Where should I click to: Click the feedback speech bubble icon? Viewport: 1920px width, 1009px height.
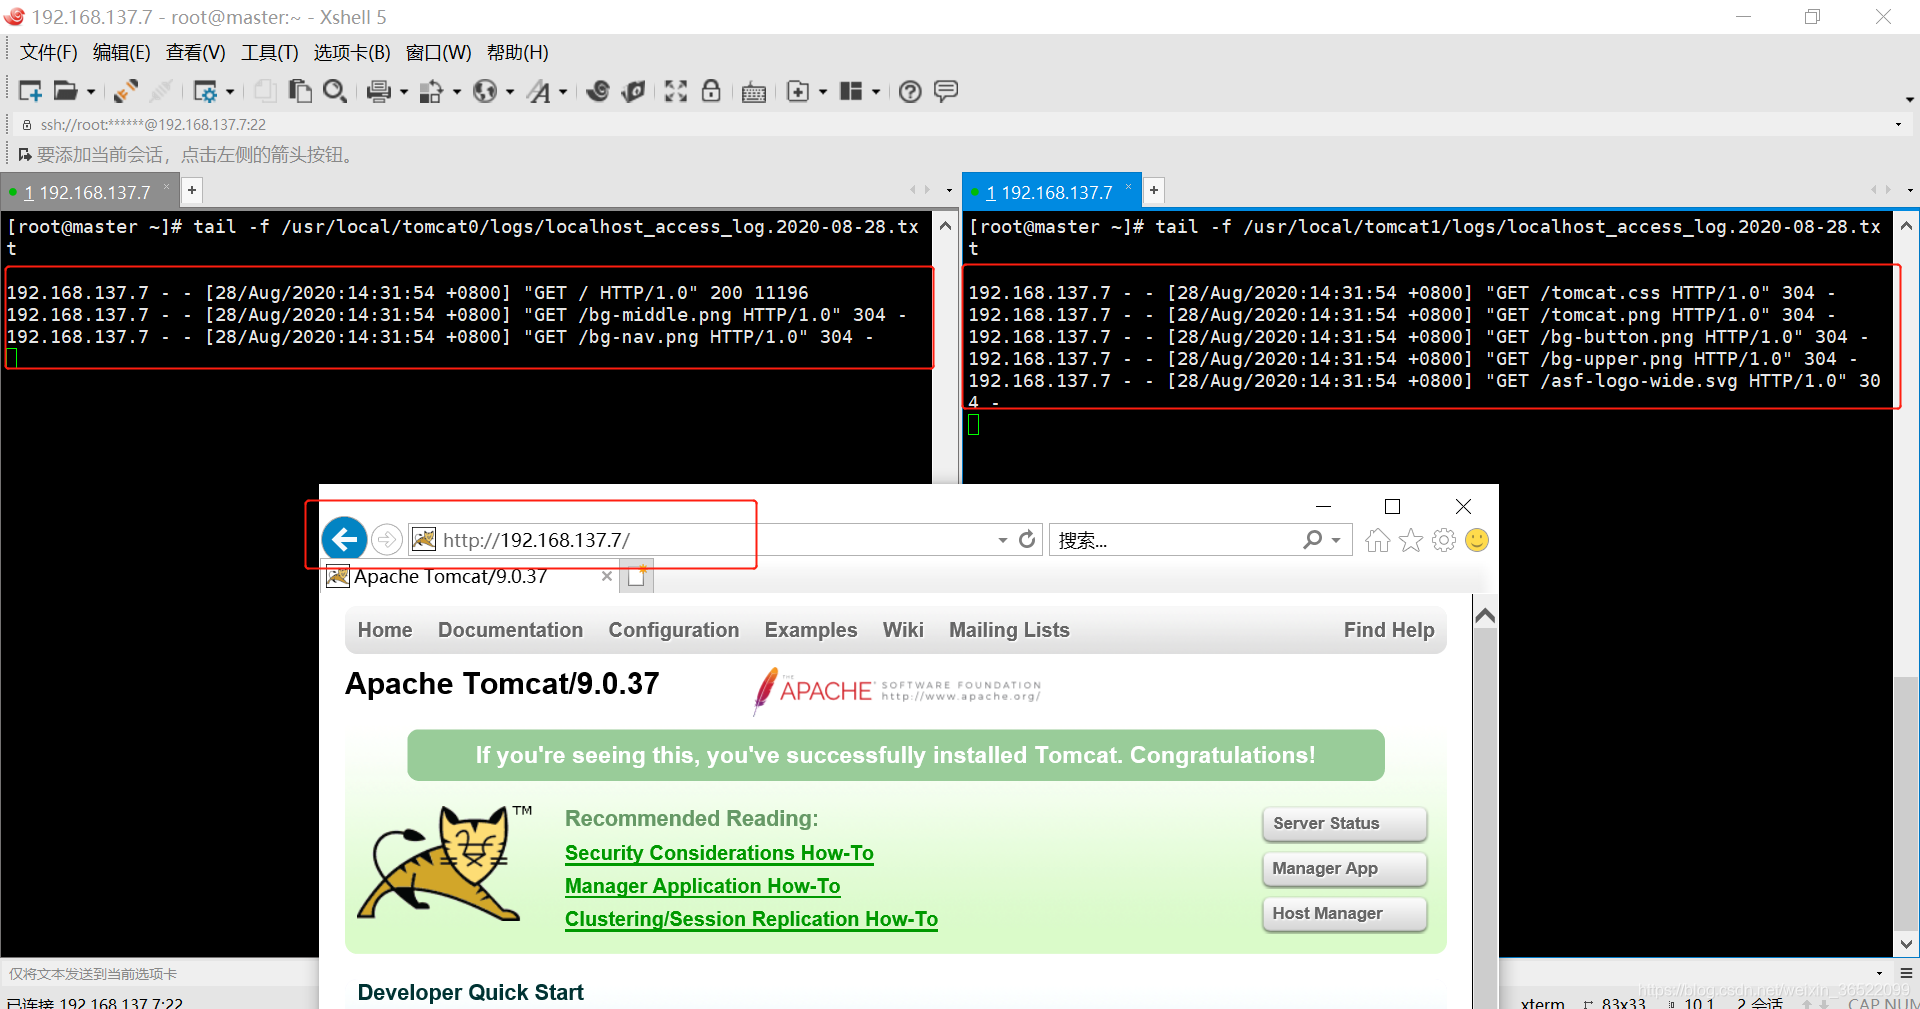click(x=945, y=91)
